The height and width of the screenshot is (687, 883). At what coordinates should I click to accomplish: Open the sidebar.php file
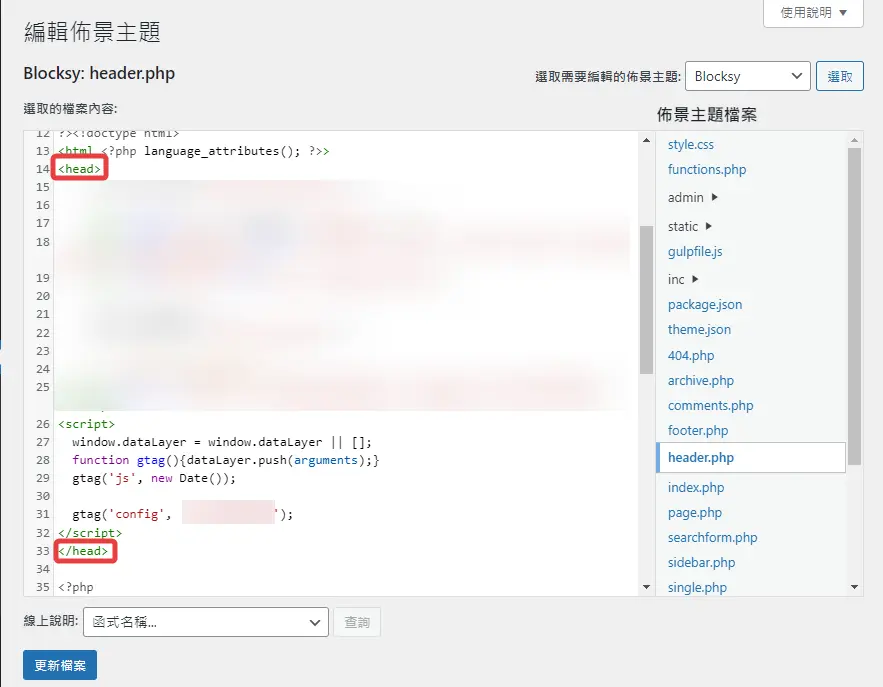coord(702,563)
